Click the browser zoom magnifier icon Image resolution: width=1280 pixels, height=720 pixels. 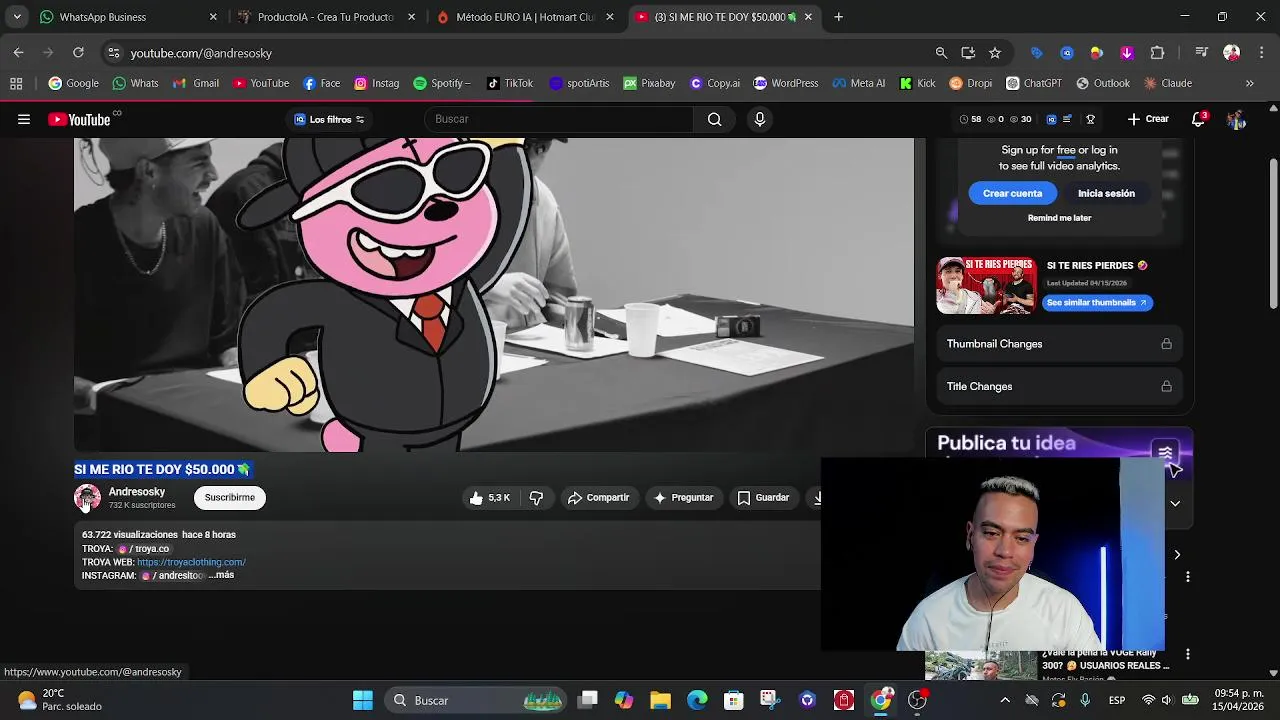click(x=941, y=53)
